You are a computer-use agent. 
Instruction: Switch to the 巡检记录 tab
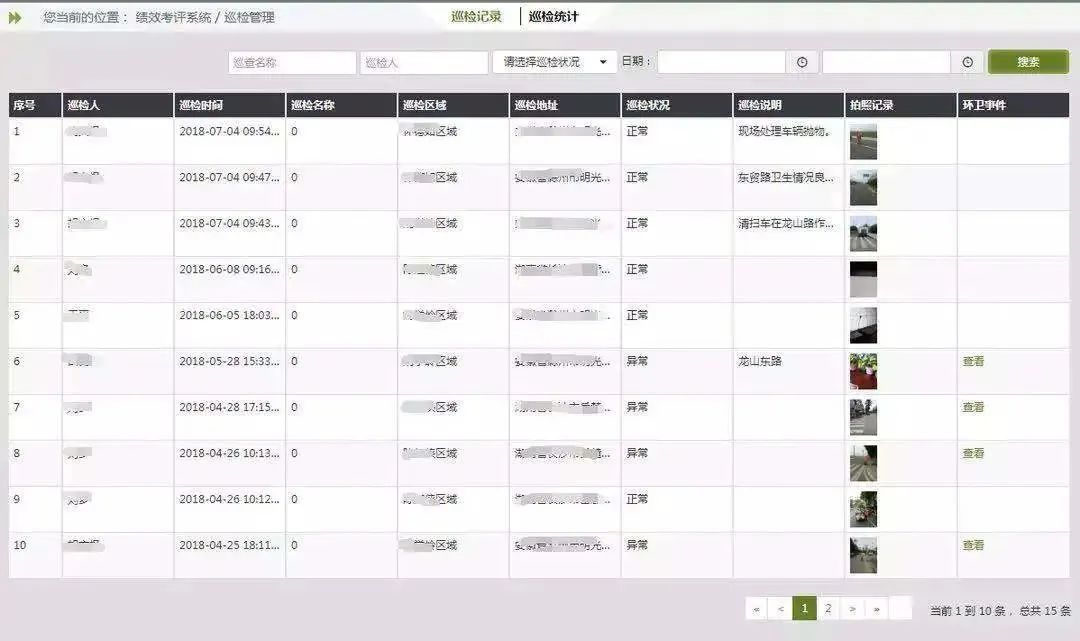(x=475, y=16)
